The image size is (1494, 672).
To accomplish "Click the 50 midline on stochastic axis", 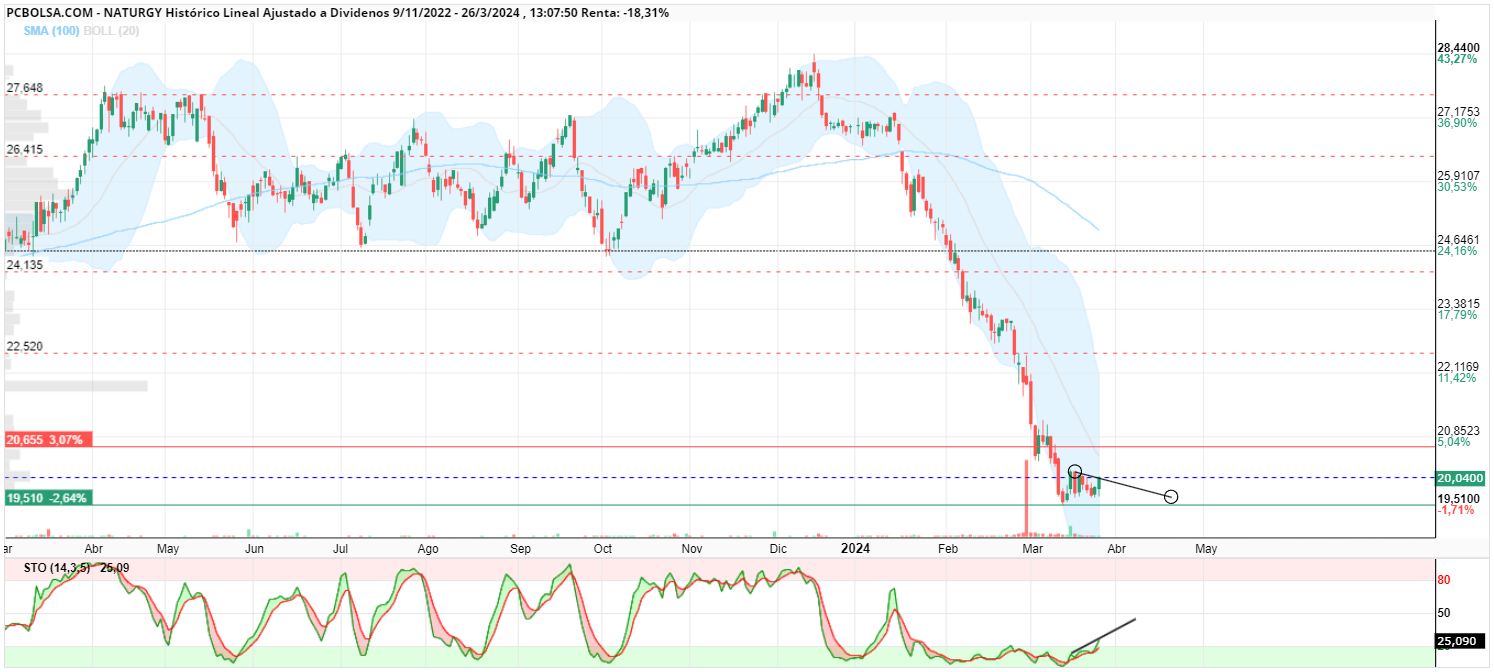I will tap(1444, 613).
